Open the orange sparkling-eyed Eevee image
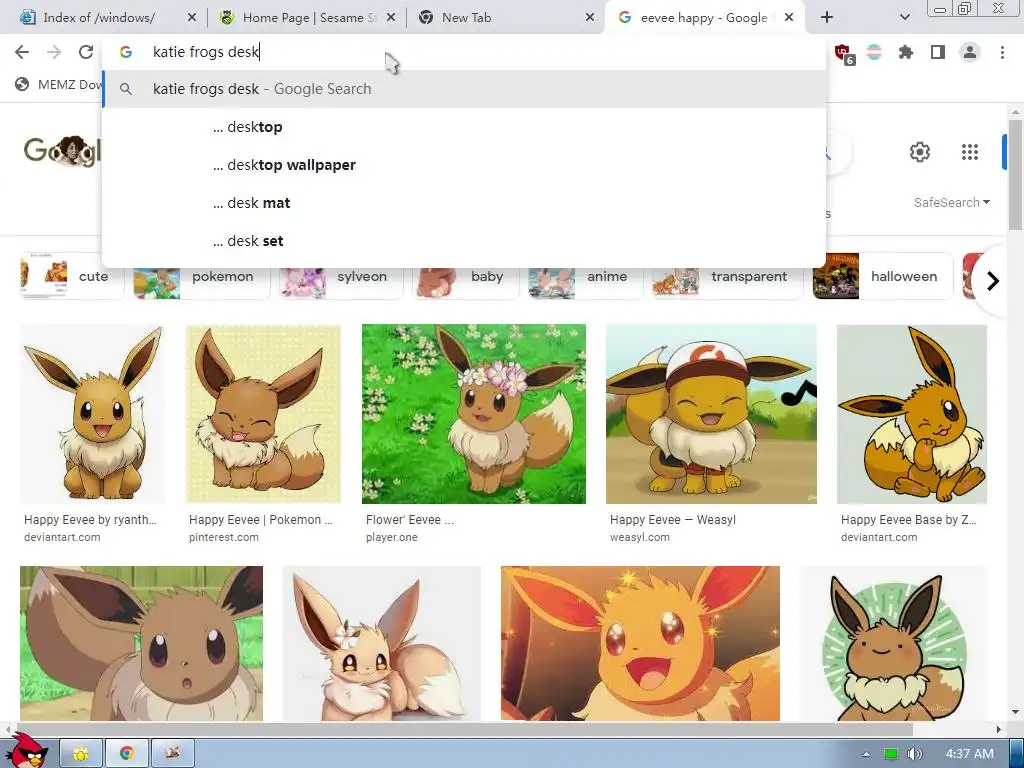Viewport: 1024px width, 768px height. 640,643
